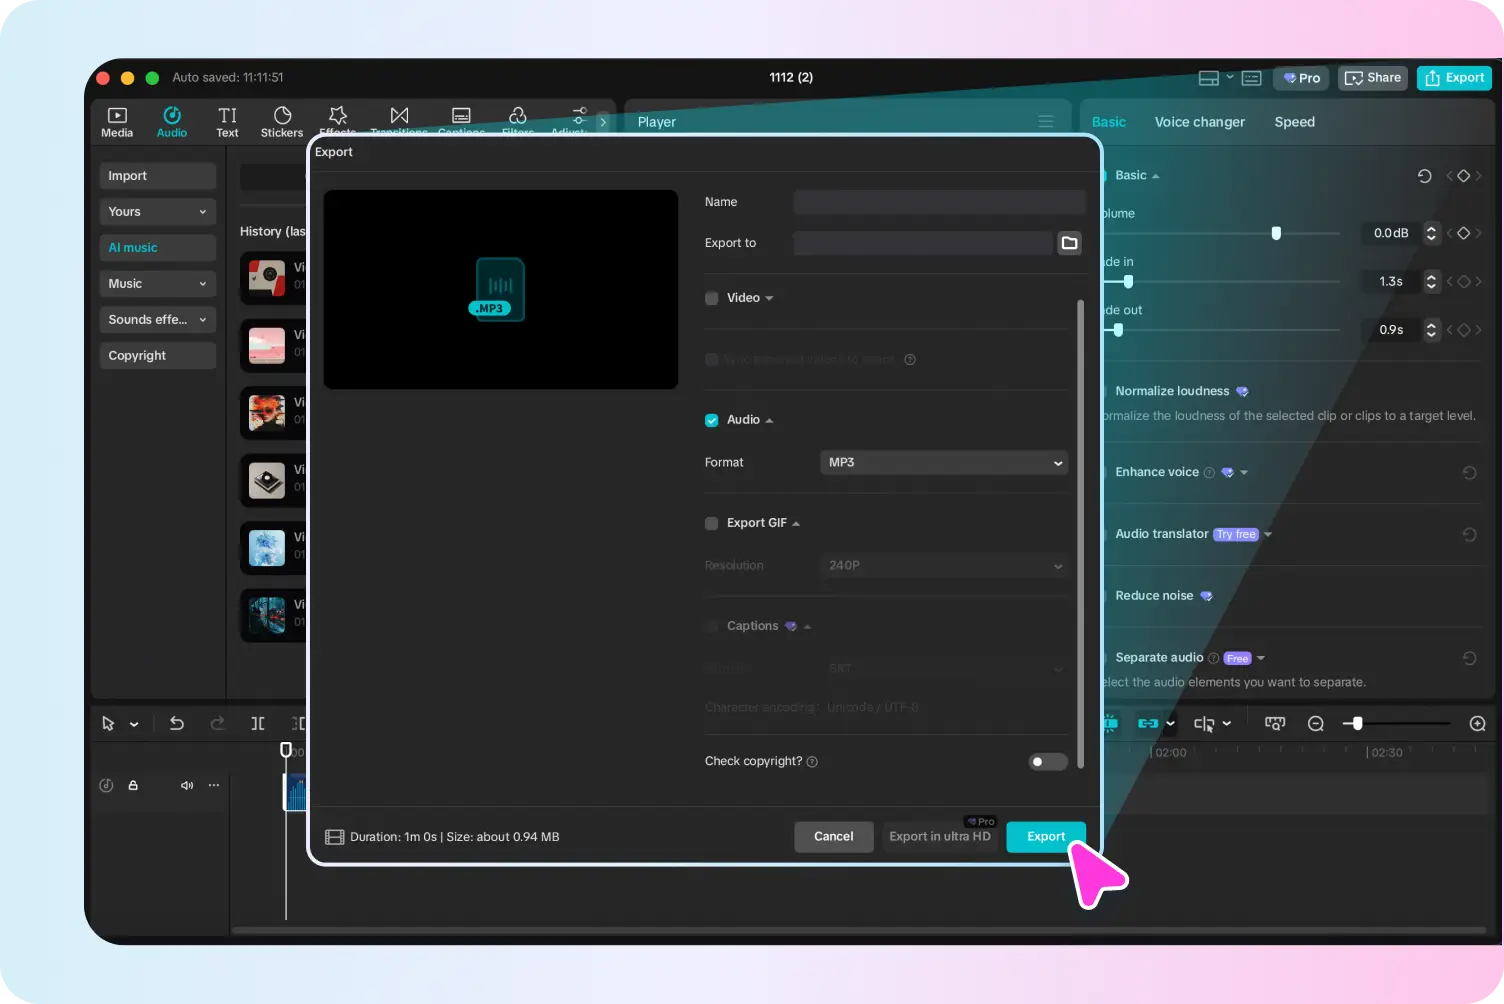Click the zoom-in magnifier on the timeline

coord(1477,723)
